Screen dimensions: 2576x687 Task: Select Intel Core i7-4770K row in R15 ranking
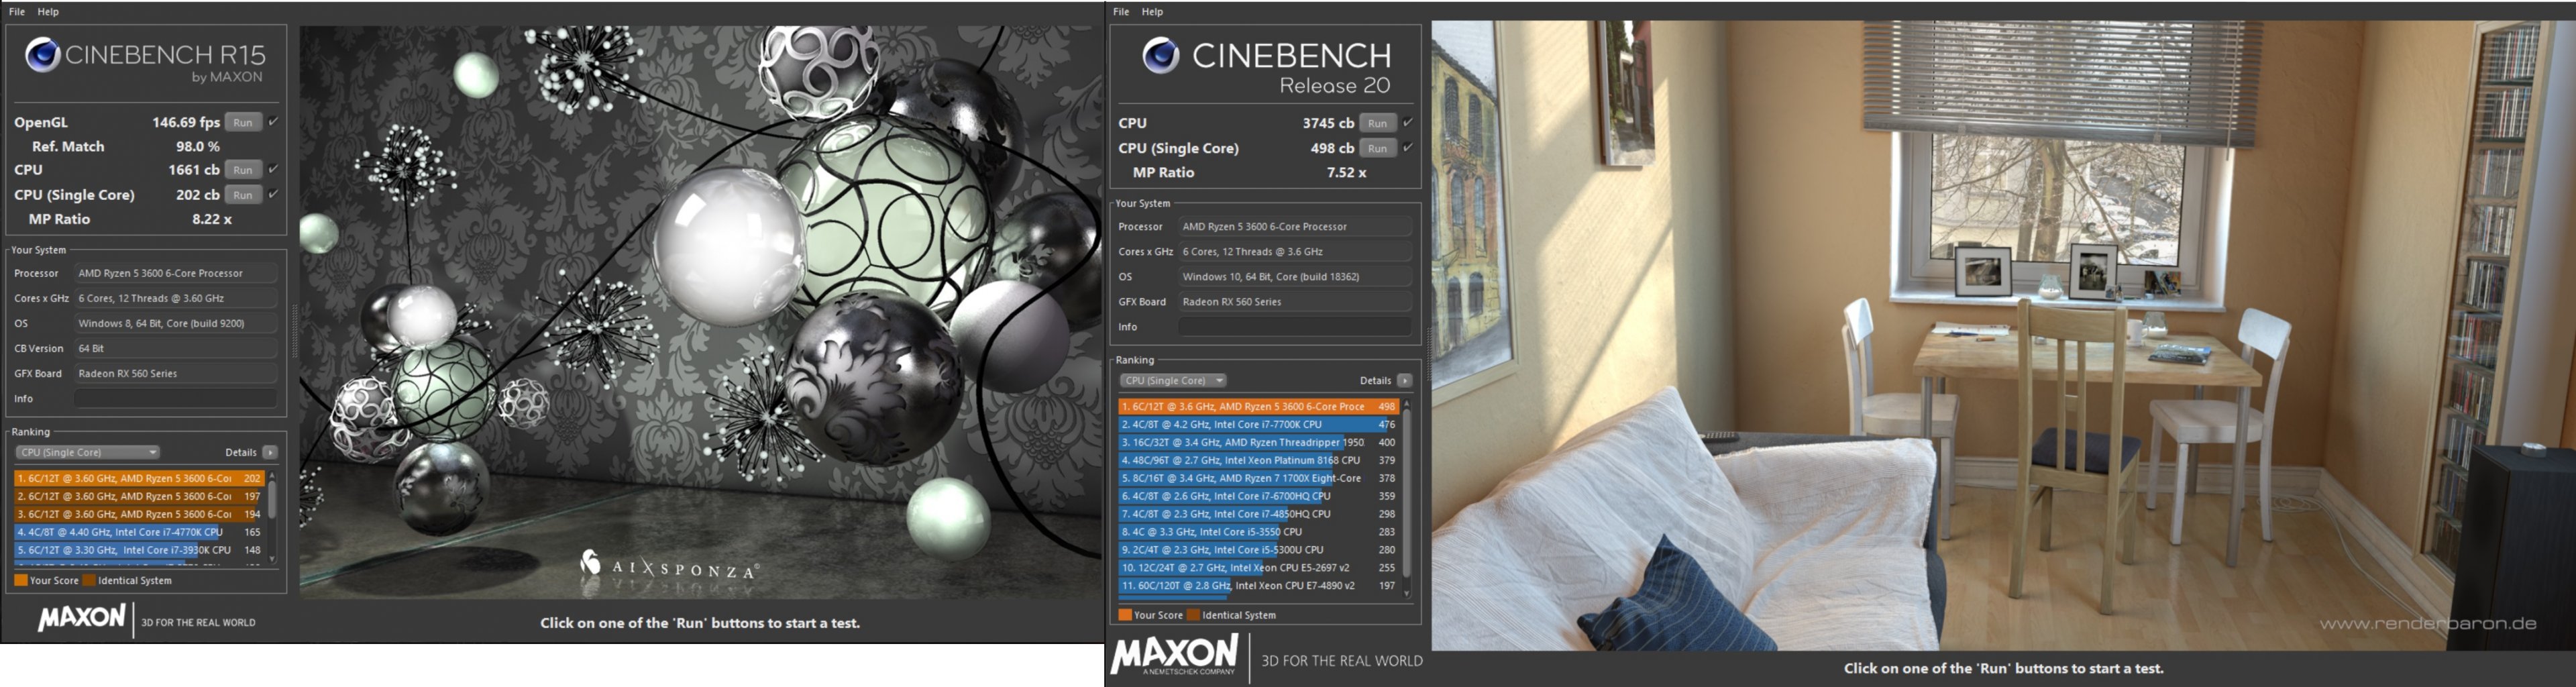139,532
